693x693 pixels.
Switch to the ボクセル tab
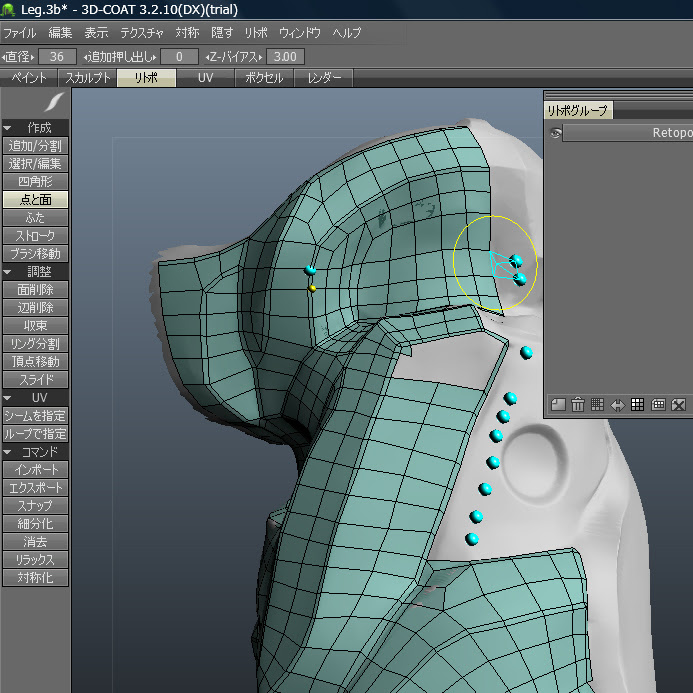[263, 78]
